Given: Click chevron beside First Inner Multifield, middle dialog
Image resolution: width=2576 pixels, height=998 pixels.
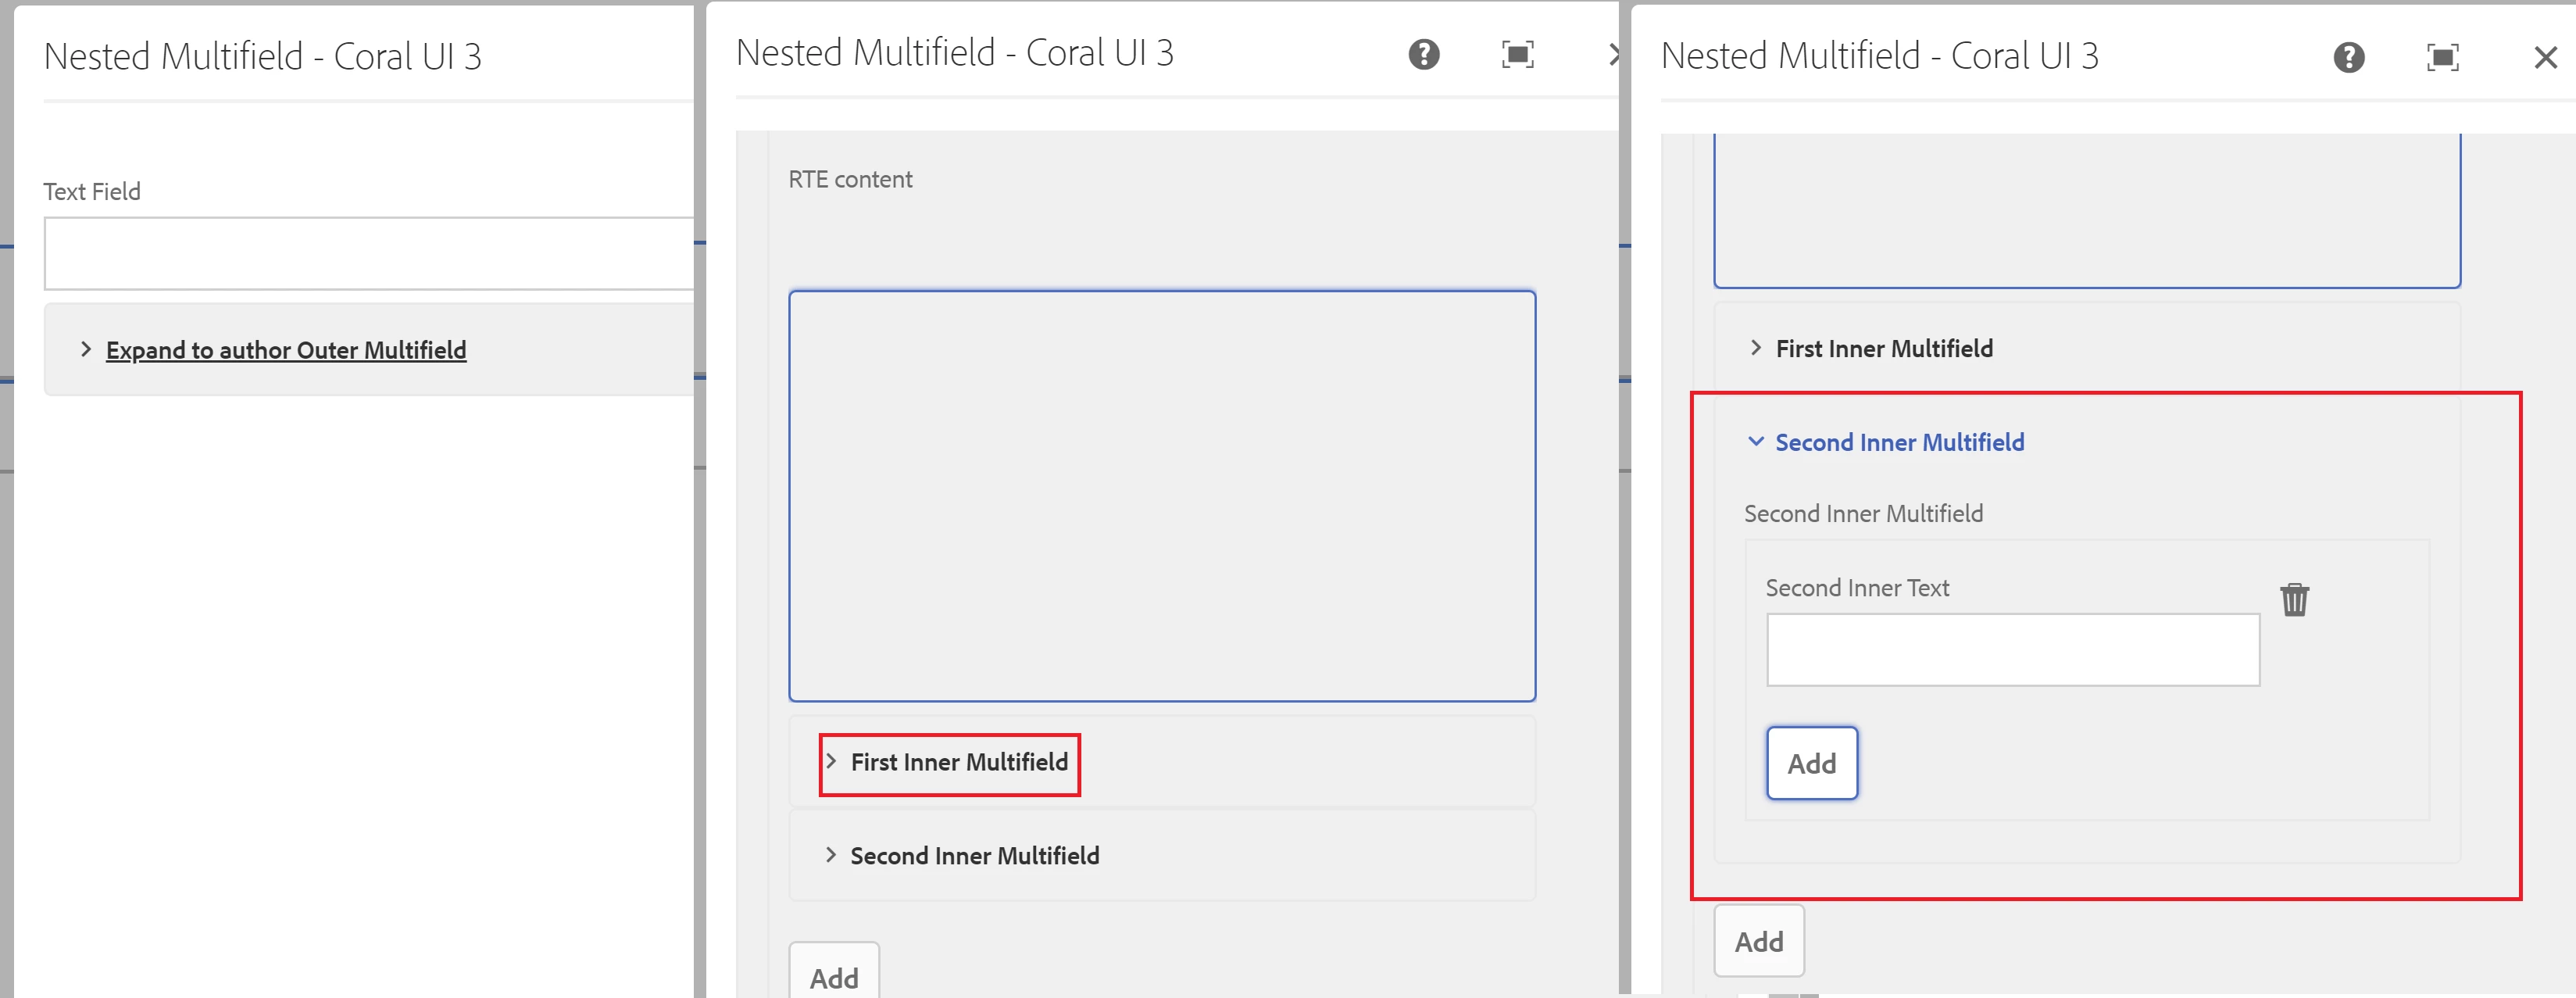Looking at the screenshot, I should pos(831,761).
